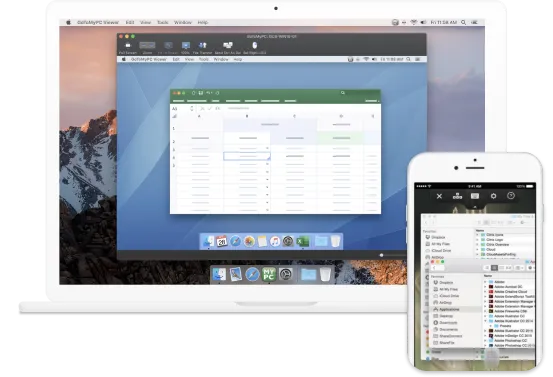Screen dimensions: 553x377
Task: Select Downloads in the phone Finder sidebar
Action: coord(445,323)
